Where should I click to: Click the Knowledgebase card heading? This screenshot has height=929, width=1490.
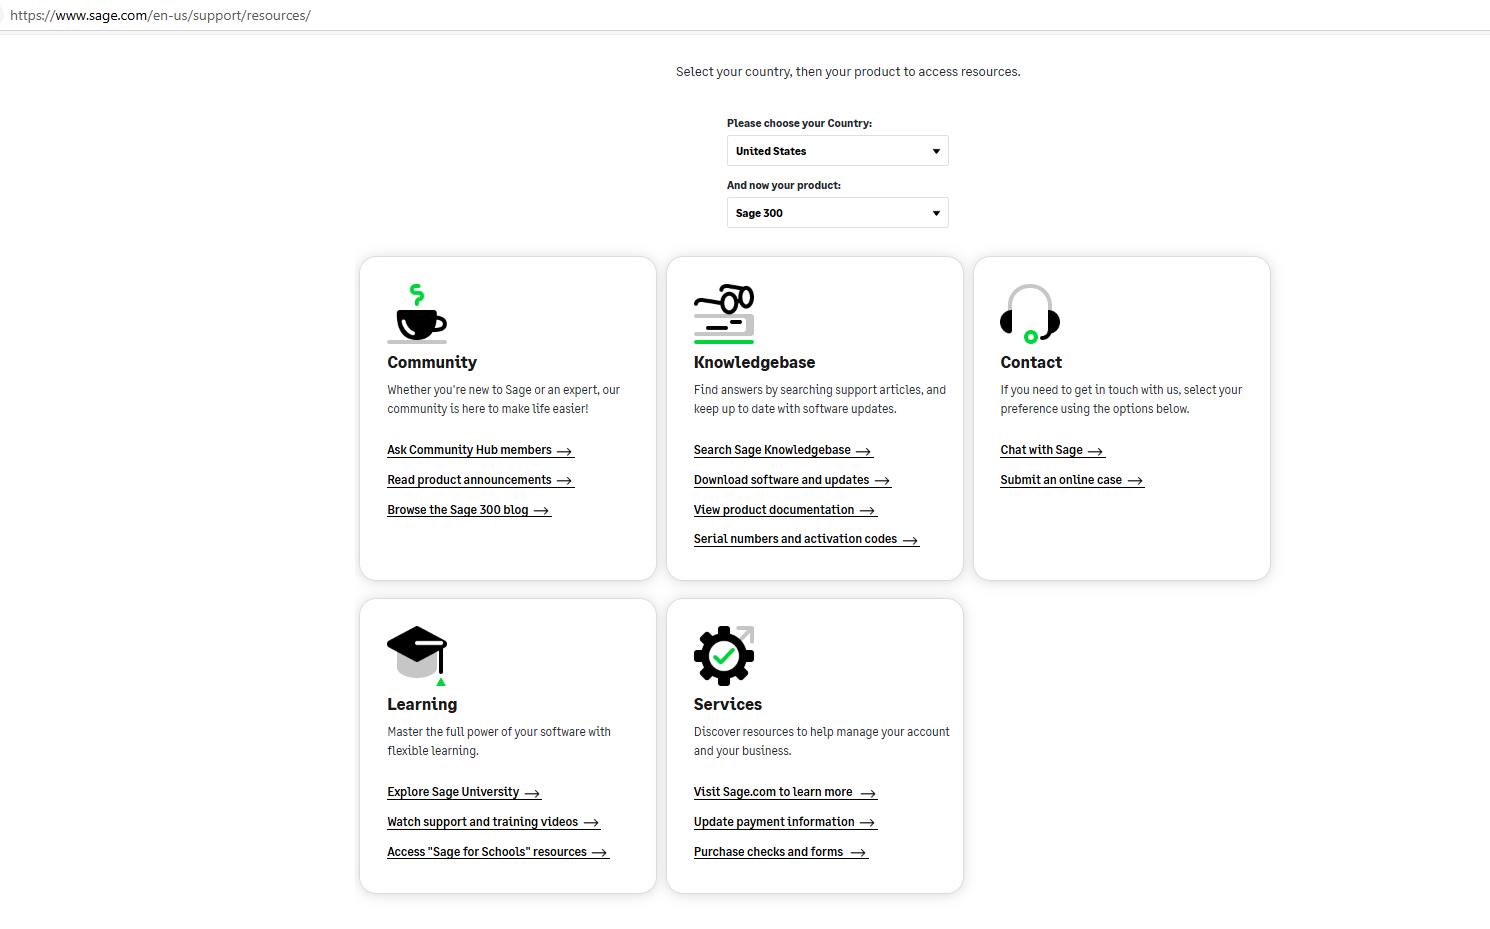tap(754, 363)
